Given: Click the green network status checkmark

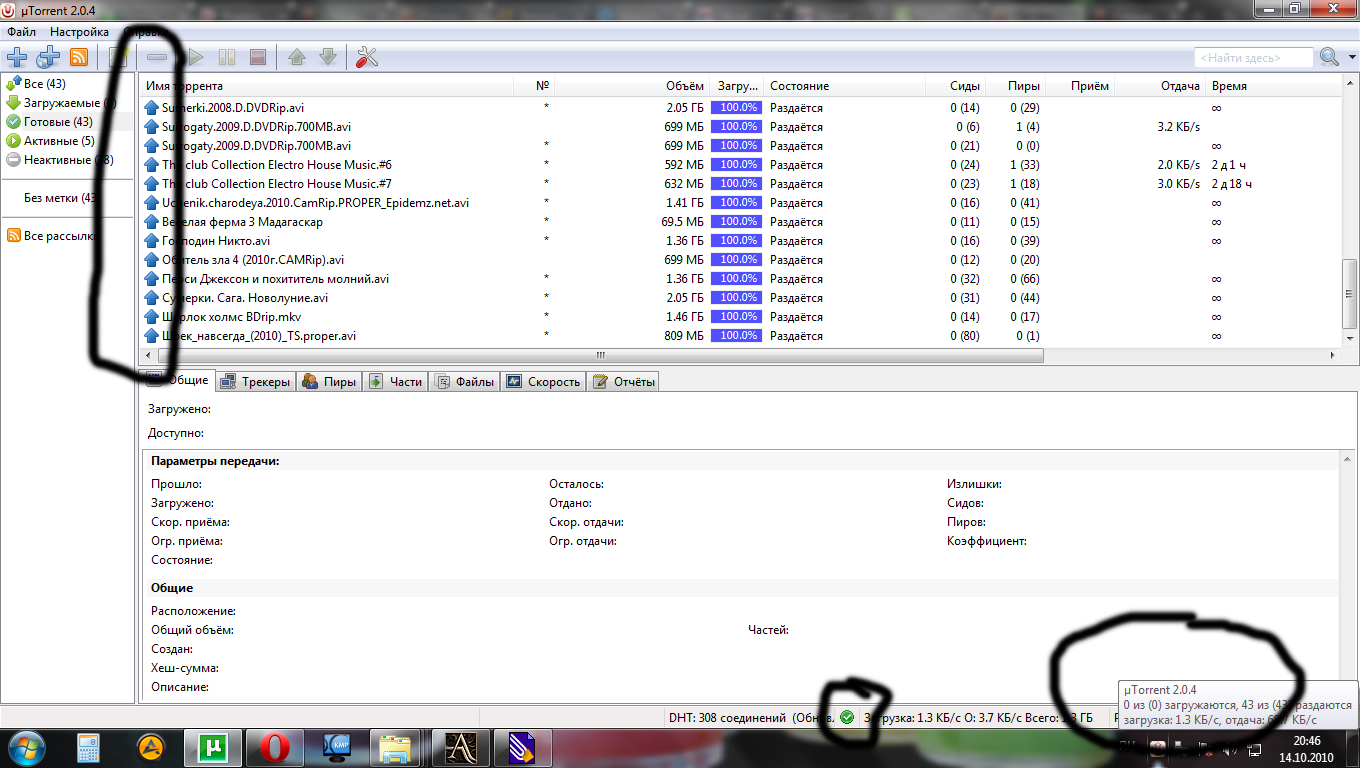Looking at the screenshot, I should 847,717.
